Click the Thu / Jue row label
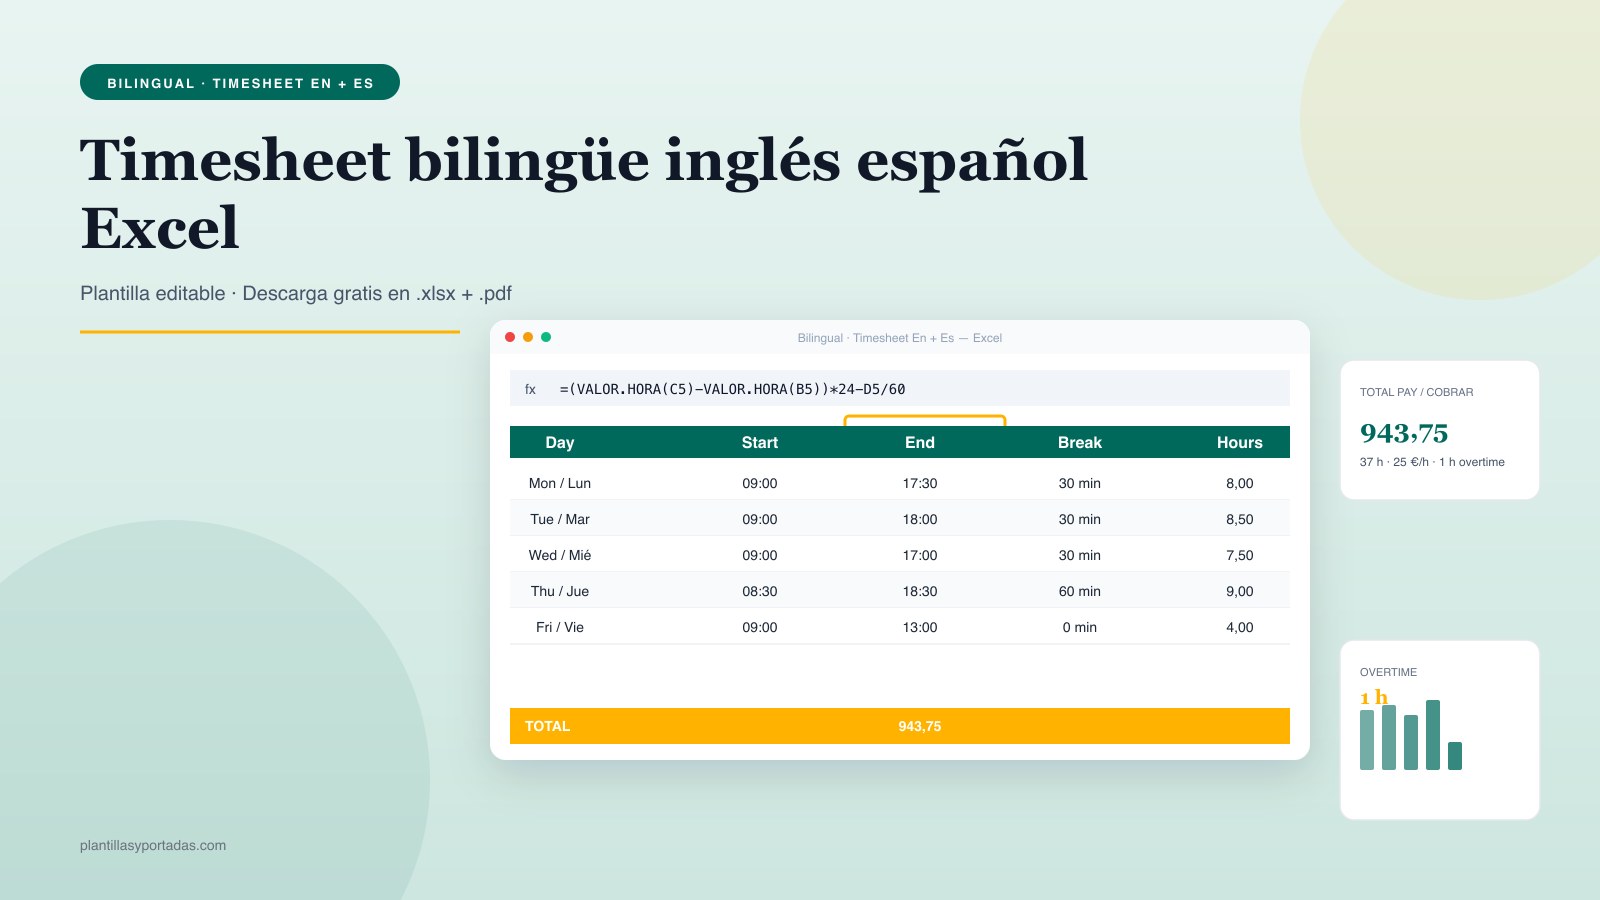 tap(560, 591)
